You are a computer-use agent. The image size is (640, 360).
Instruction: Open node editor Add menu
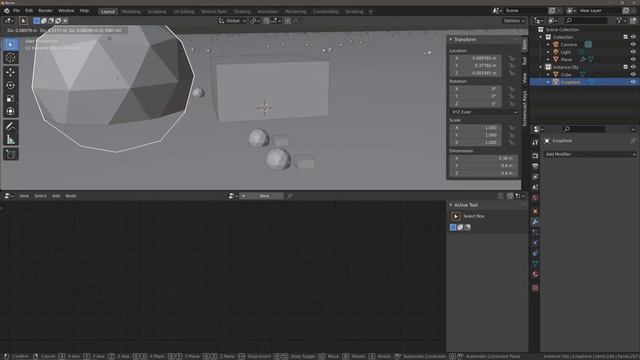pyautogui.click(x=56, y=196)
